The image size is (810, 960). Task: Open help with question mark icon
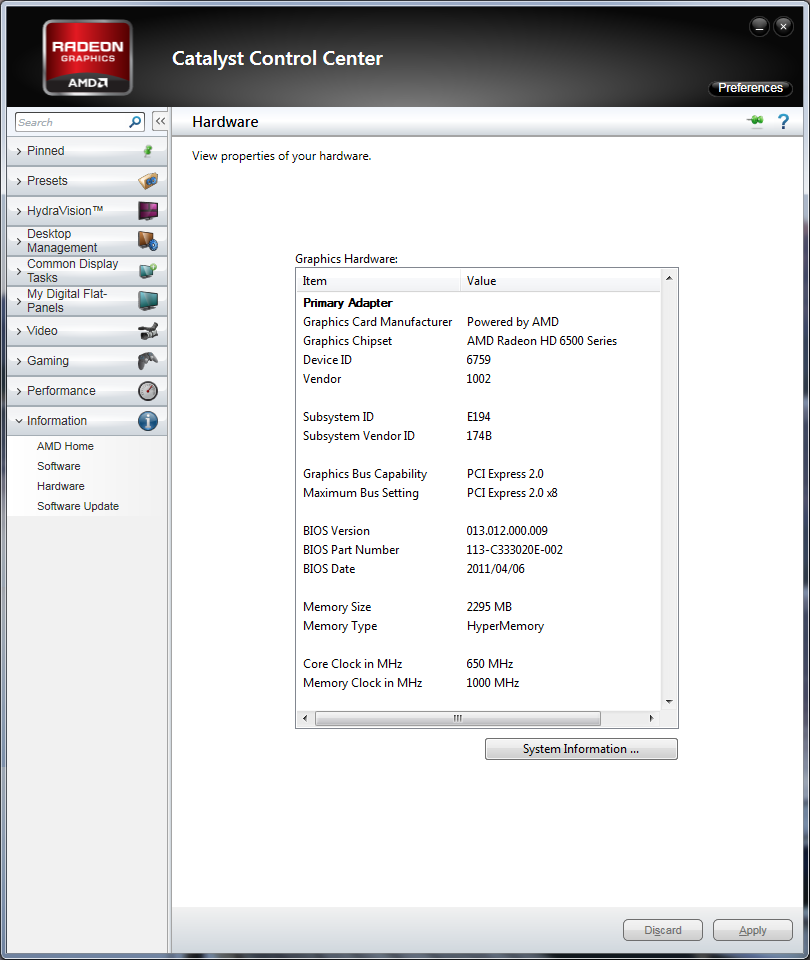(783, 121)
